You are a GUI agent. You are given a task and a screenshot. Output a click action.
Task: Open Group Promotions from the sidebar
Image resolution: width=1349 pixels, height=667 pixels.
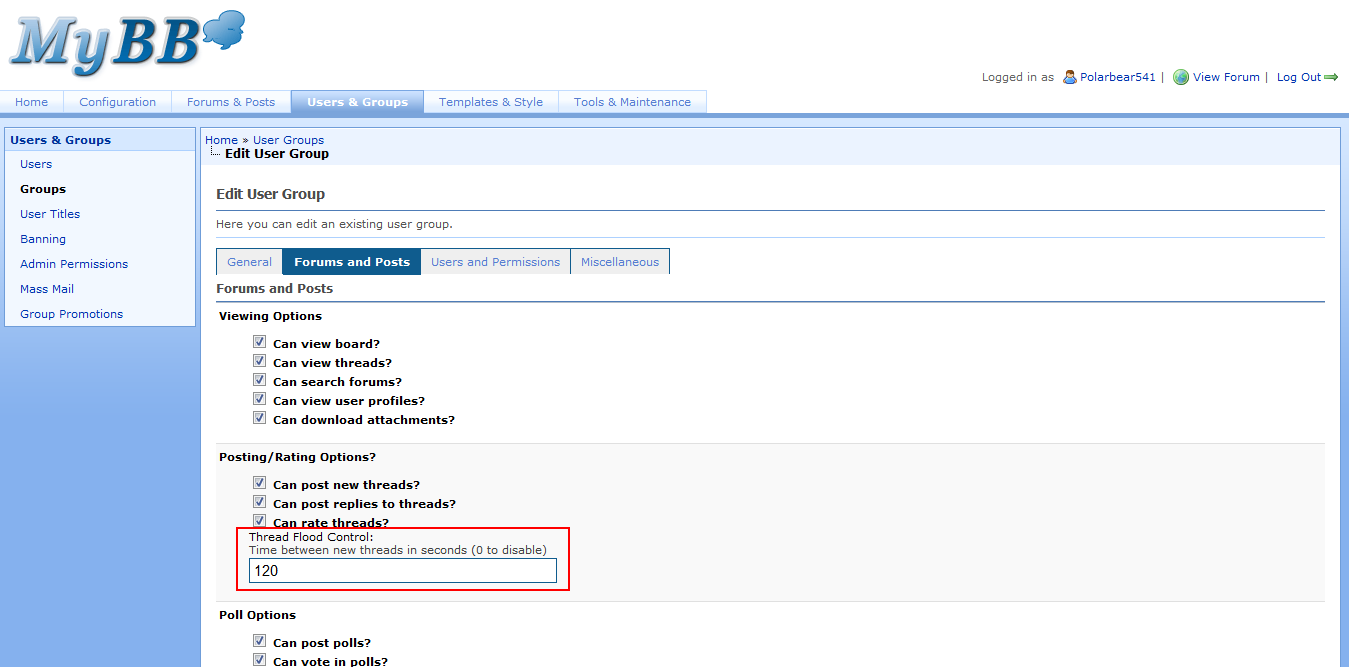pos(71,314)
